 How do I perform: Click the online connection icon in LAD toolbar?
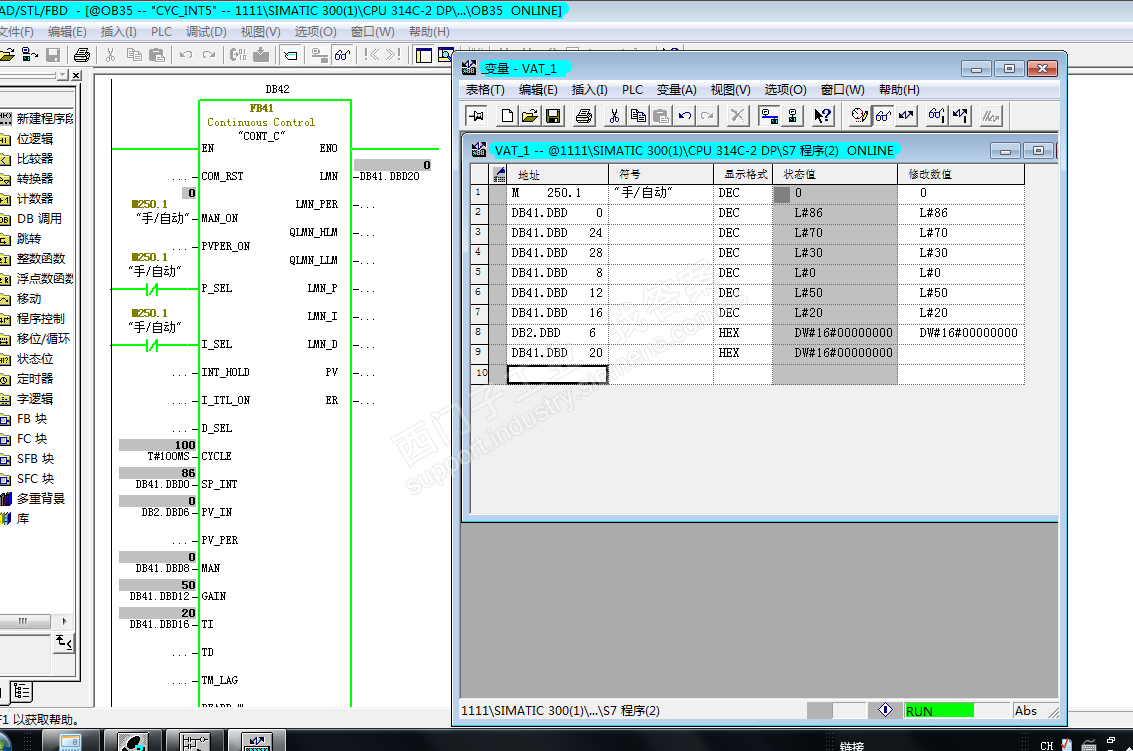[x=319, y=55]
